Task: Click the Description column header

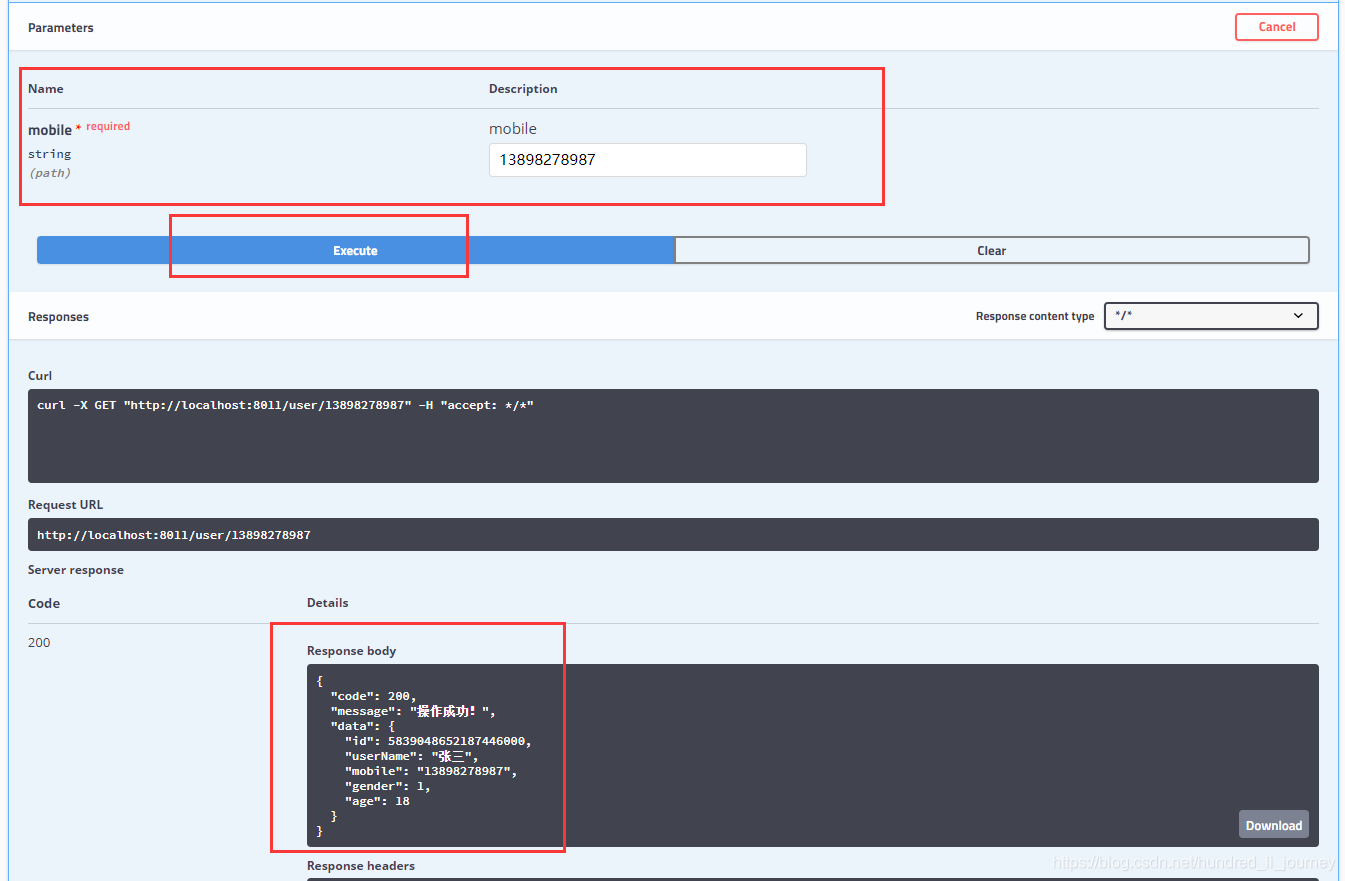Action: click(523, 88)
